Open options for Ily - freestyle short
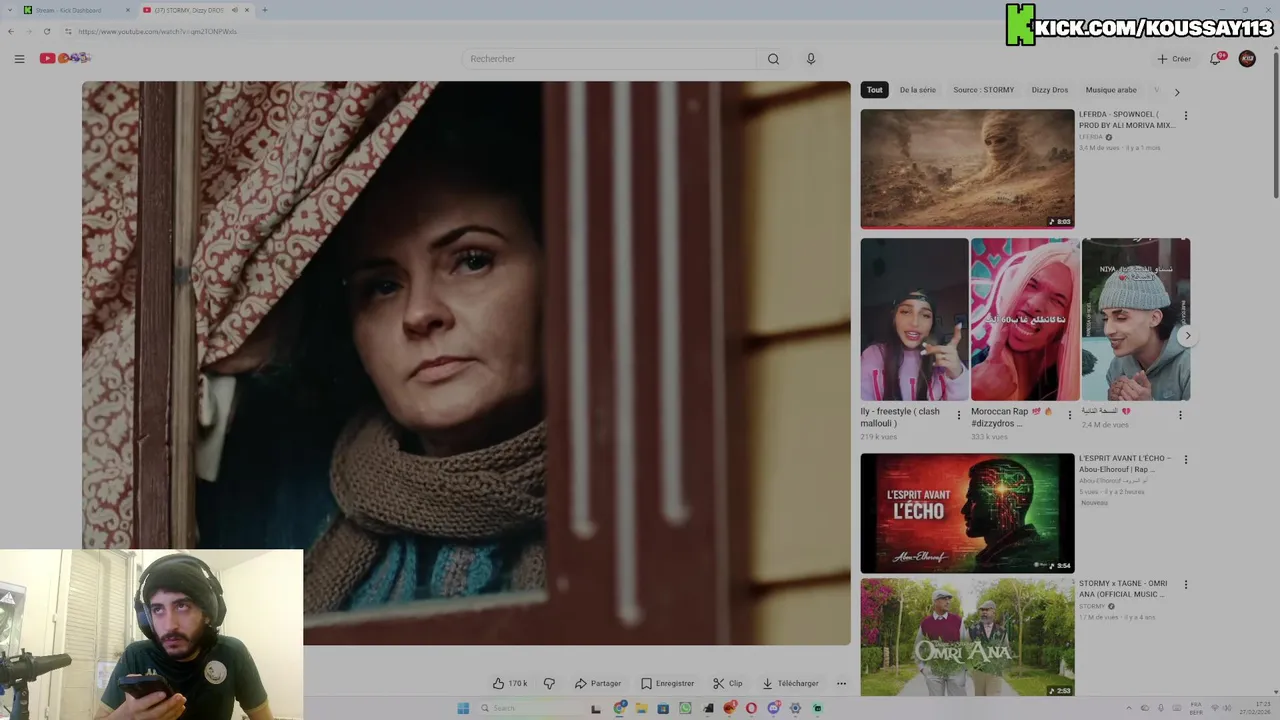 (x=959, y=415)
